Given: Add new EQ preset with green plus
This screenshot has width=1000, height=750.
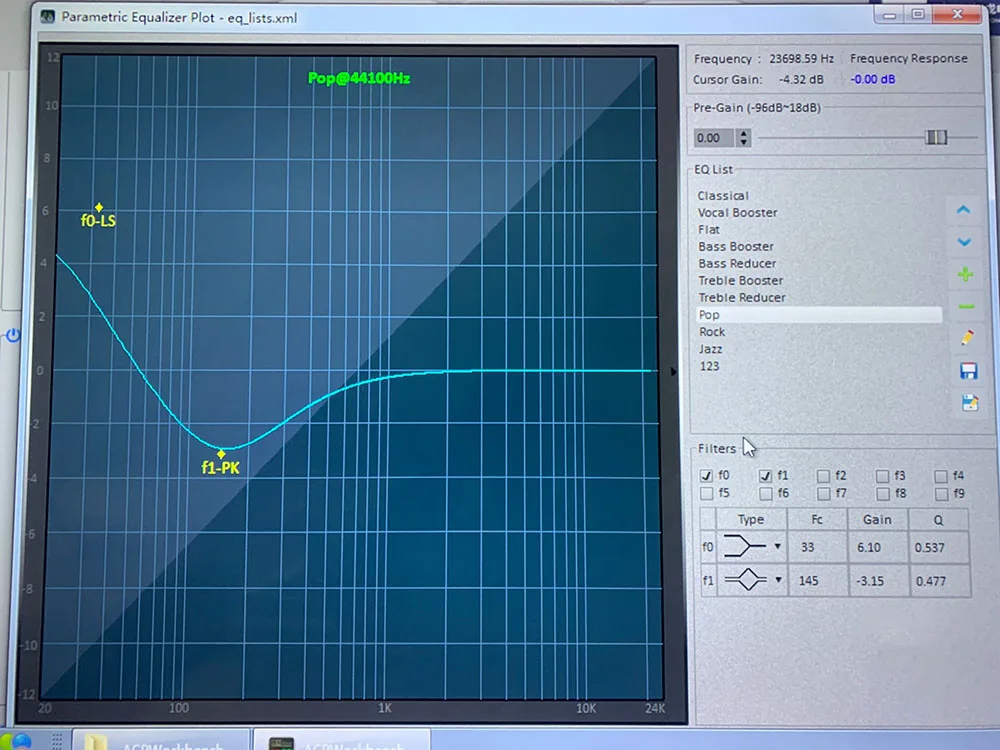Looking at the screenshot, I should 966,274.
